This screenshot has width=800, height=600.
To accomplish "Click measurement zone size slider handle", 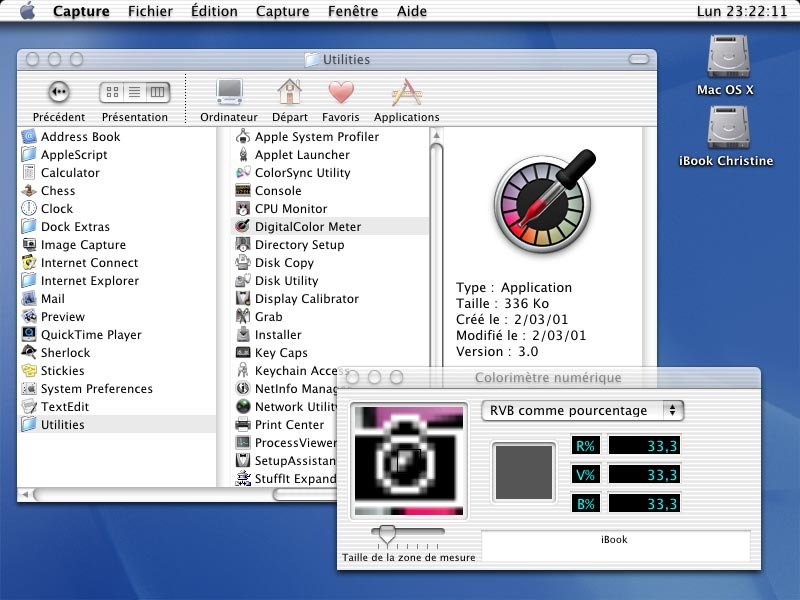I will 387,534.
